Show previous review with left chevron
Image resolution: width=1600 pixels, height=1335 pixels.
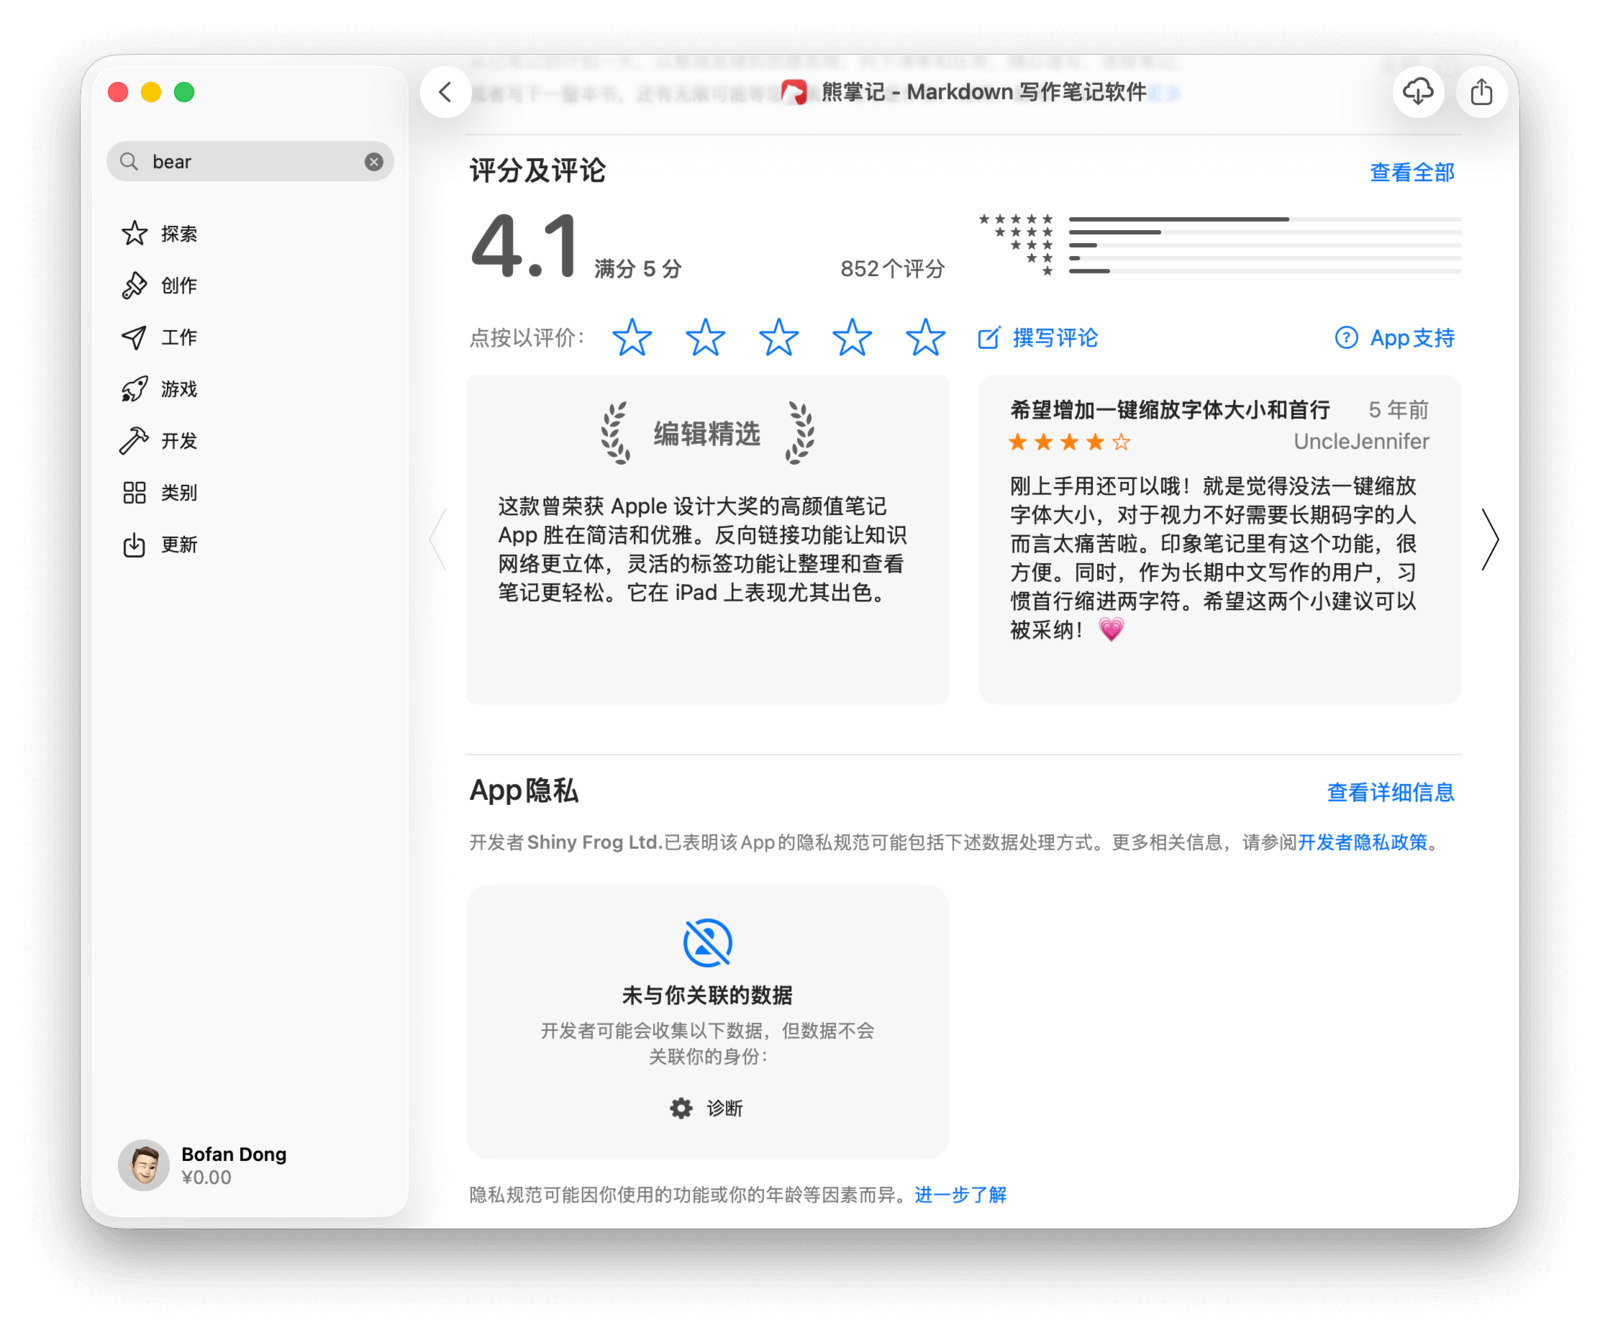tap(438, 540)
